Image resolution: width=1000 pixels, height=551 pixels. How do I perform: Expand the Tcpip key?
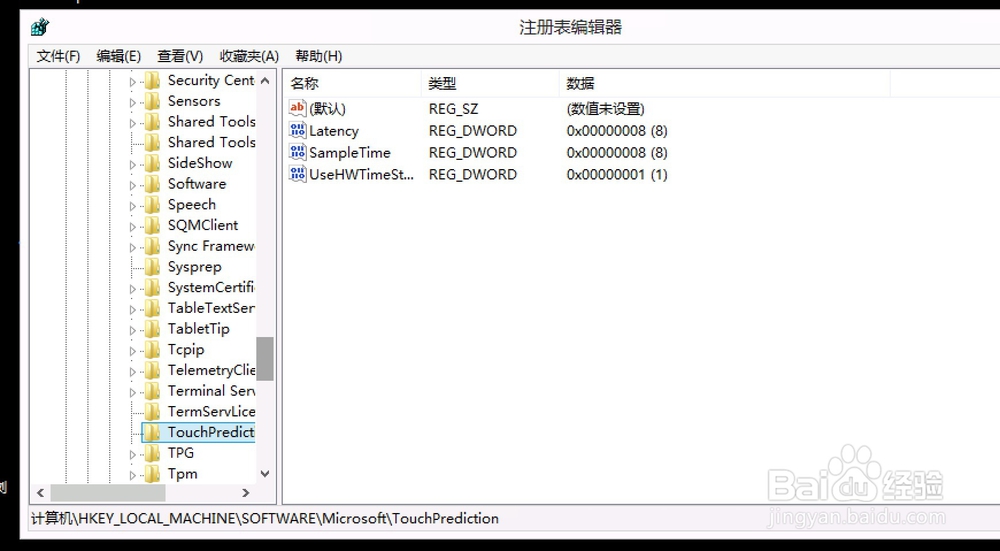(133, 351)
